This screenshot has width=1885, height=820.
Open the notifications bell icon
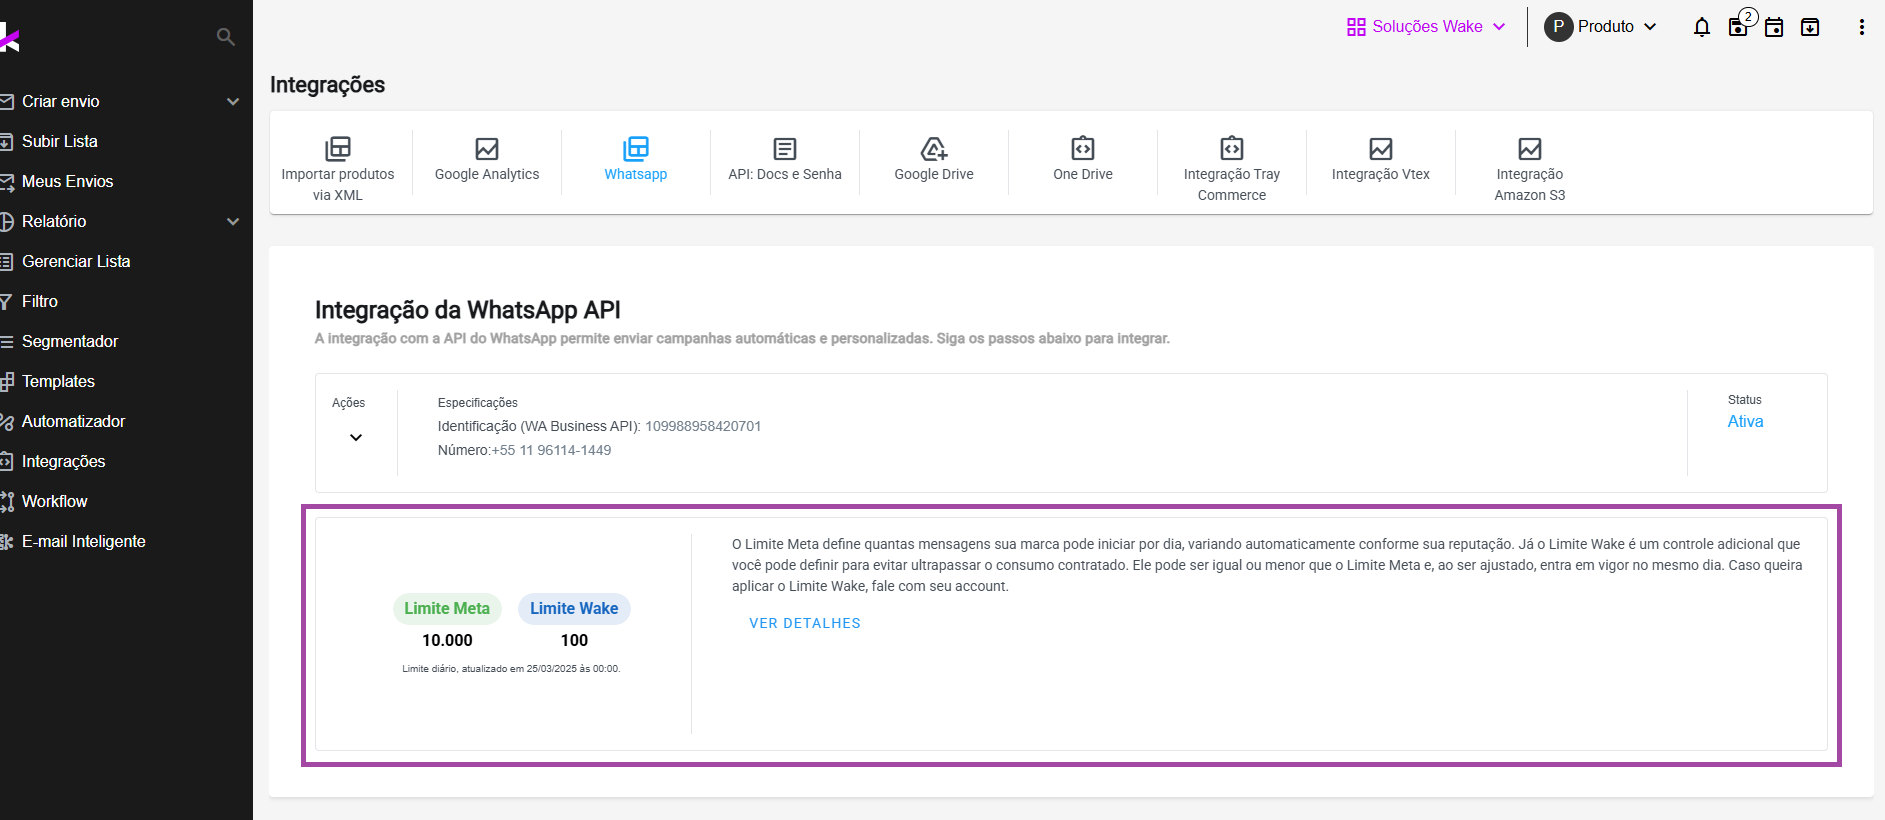click(x=1702, y=27)
